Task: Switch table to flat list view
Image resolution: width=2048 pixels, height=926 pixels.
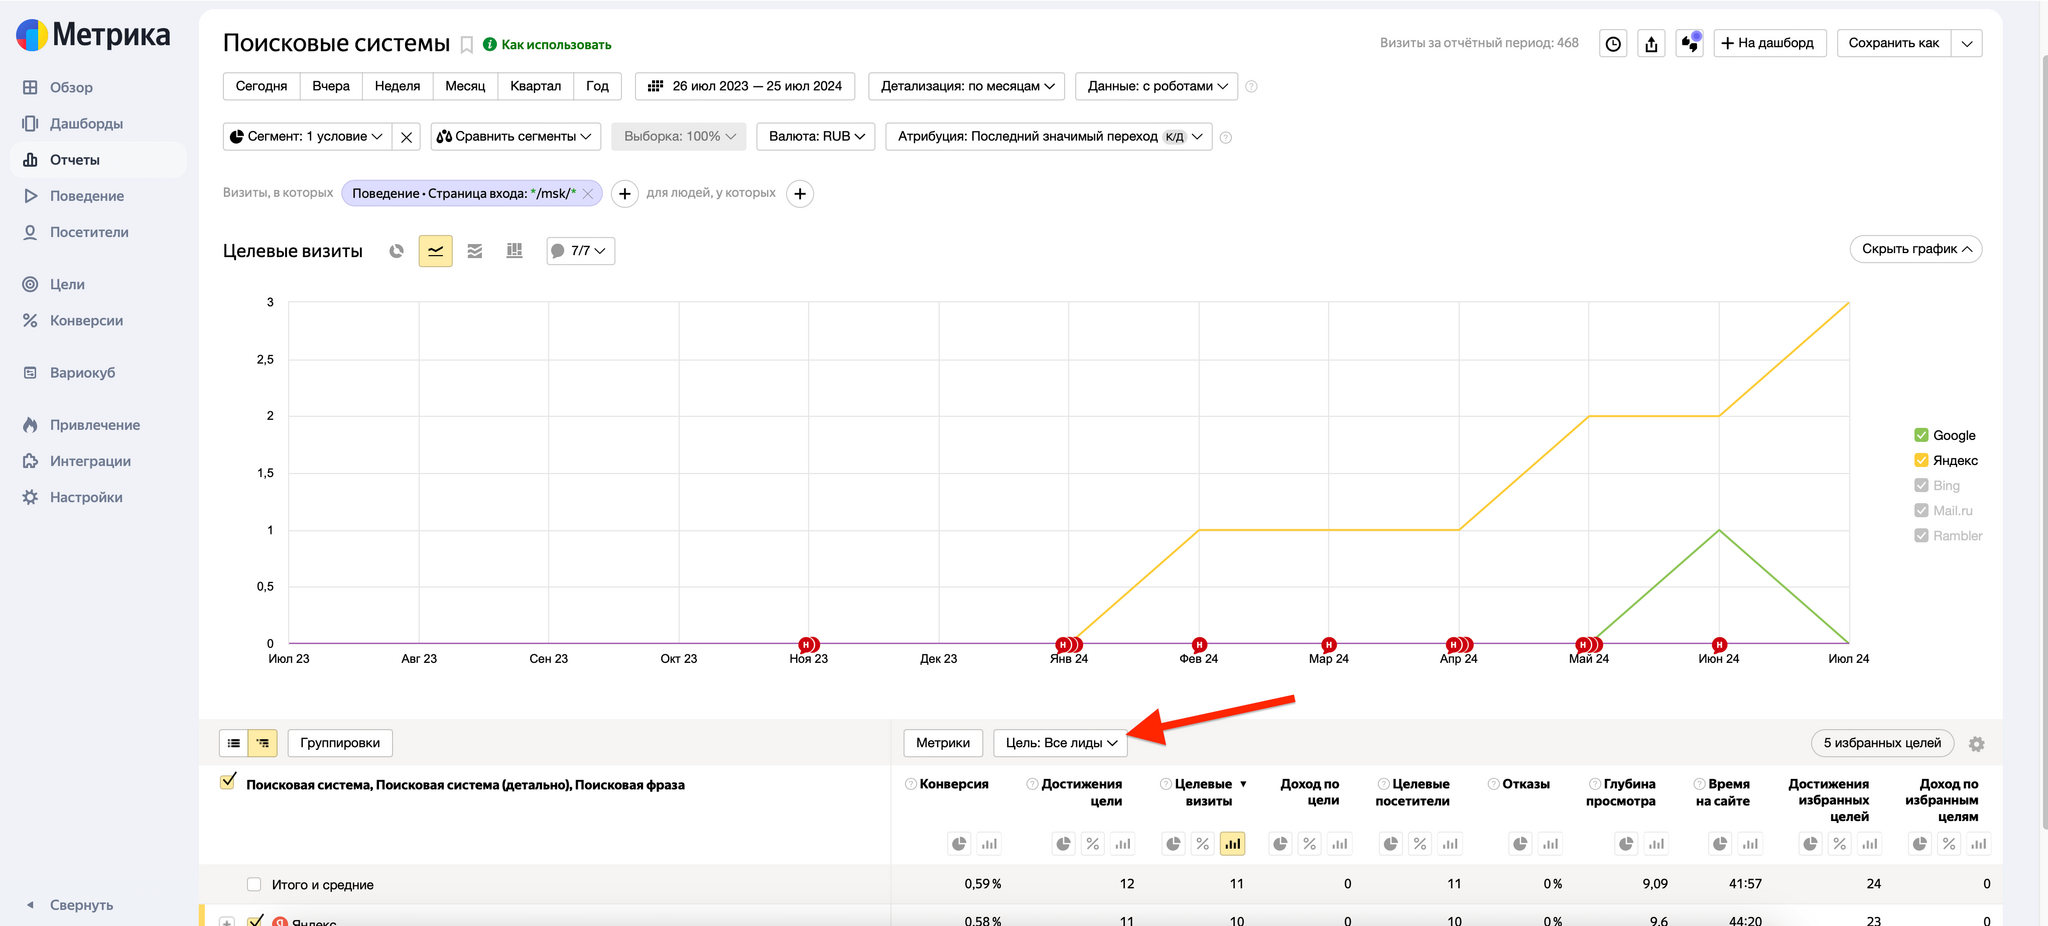Action: 234,743
